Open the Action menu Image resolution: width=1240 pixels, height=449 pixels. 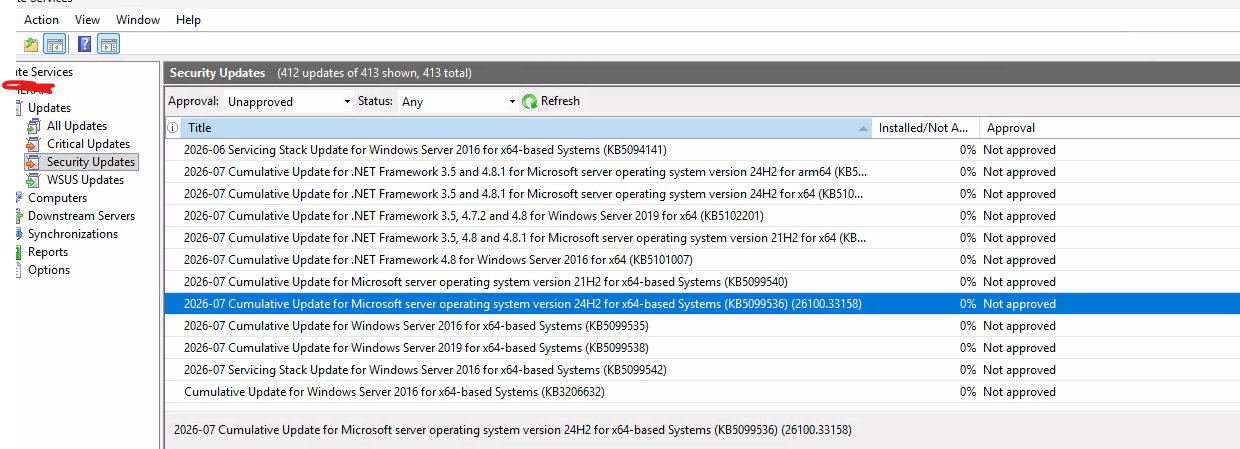click(41, 19)
